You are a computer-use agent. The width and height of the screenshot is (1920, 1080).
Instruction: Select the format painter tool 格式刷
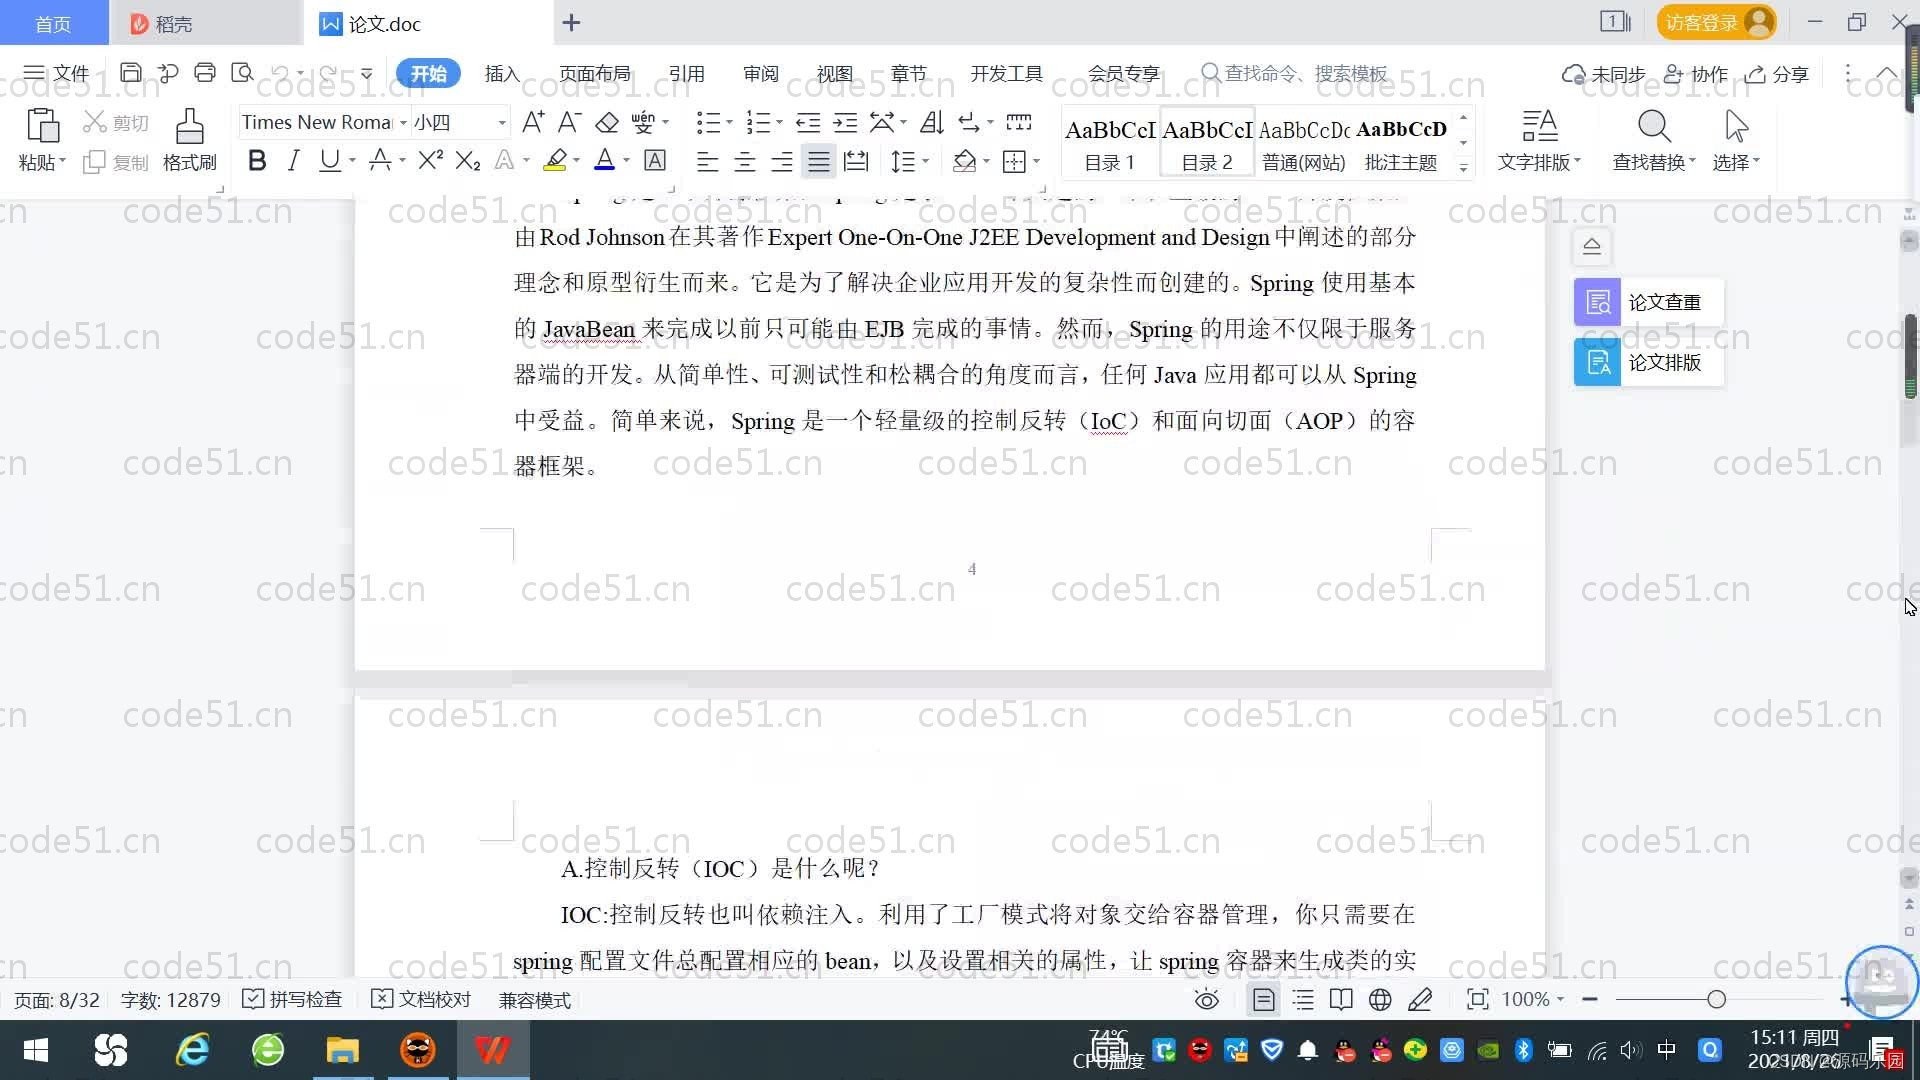tap(189, 139)
